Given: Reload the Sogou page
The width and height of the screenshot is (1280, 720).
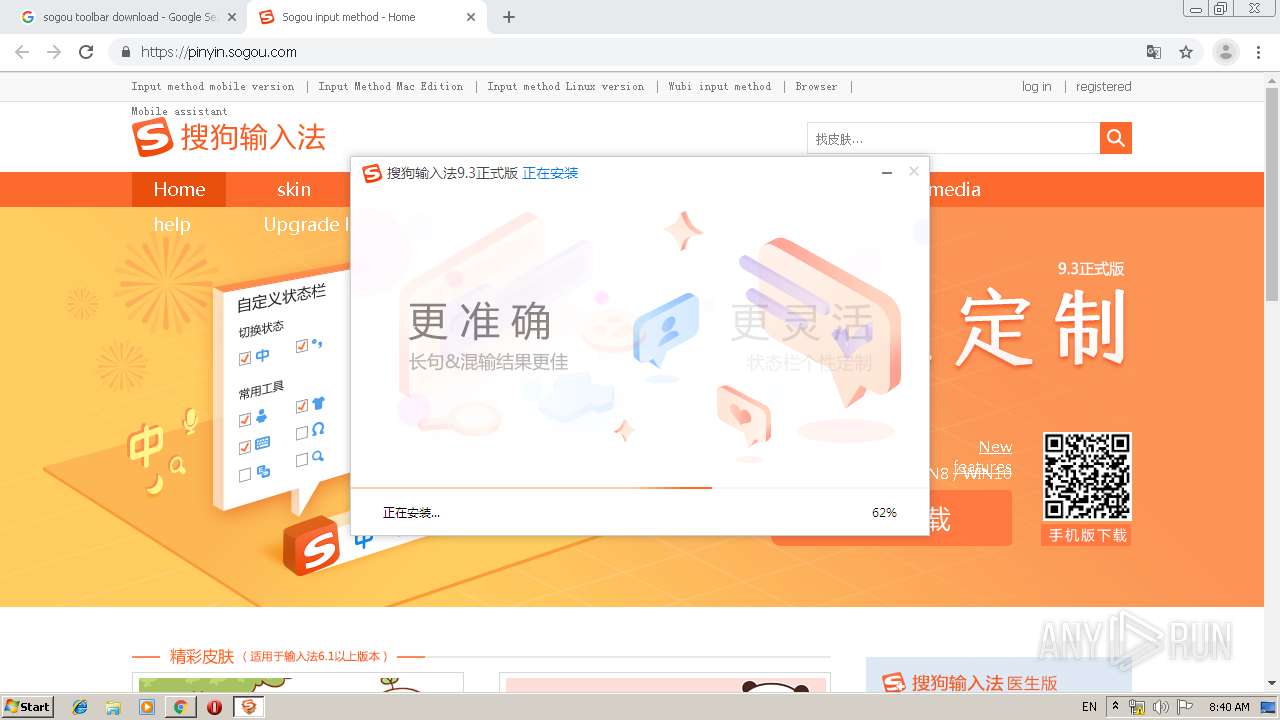Looking at the screenshot, I should click(x=86, y=52).
